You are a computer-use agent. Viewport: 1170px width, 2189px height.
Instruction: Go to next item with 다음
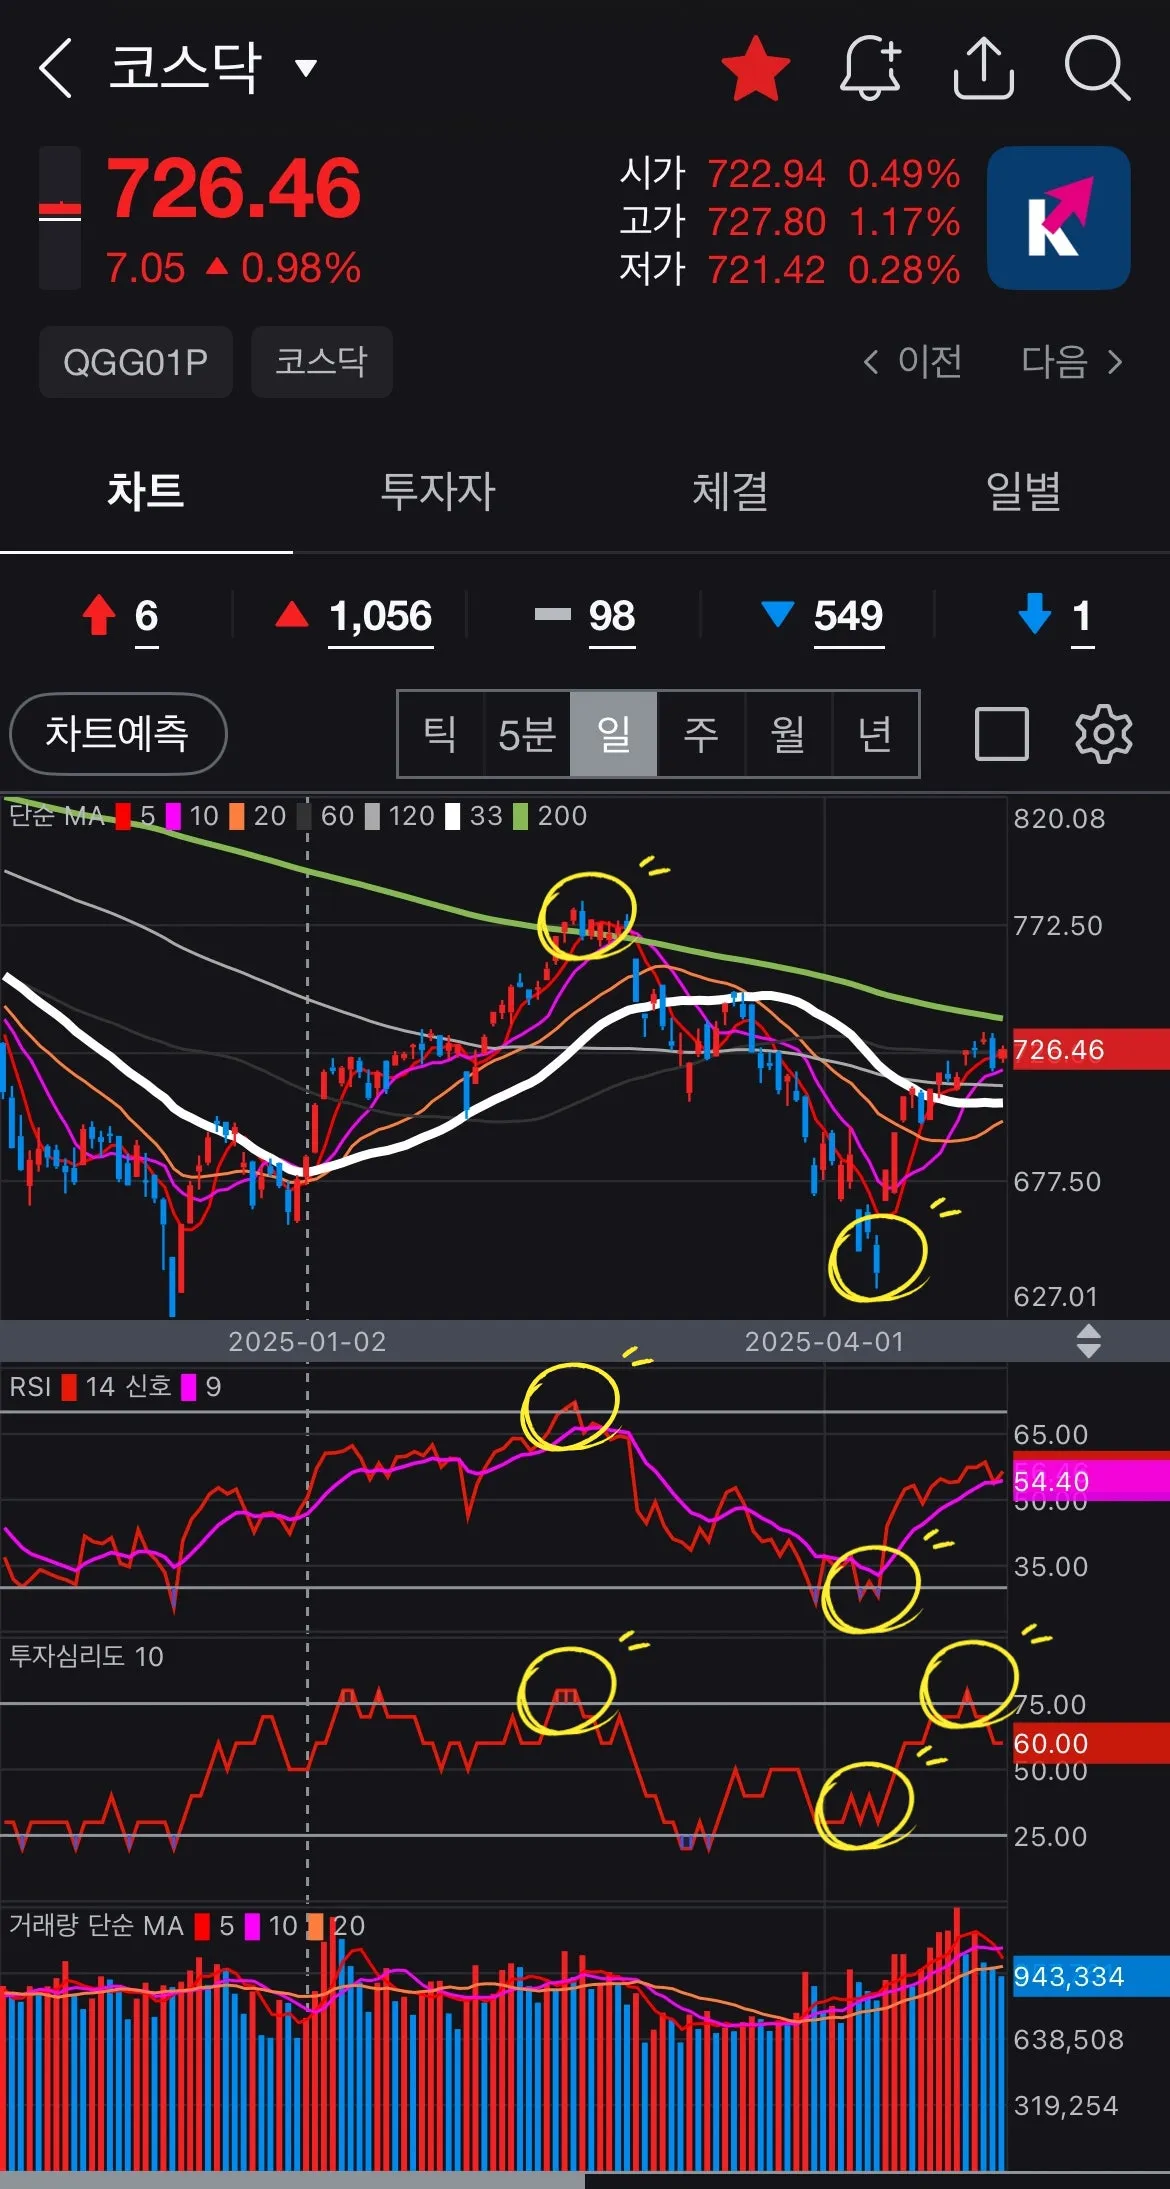coord(1072,361)
